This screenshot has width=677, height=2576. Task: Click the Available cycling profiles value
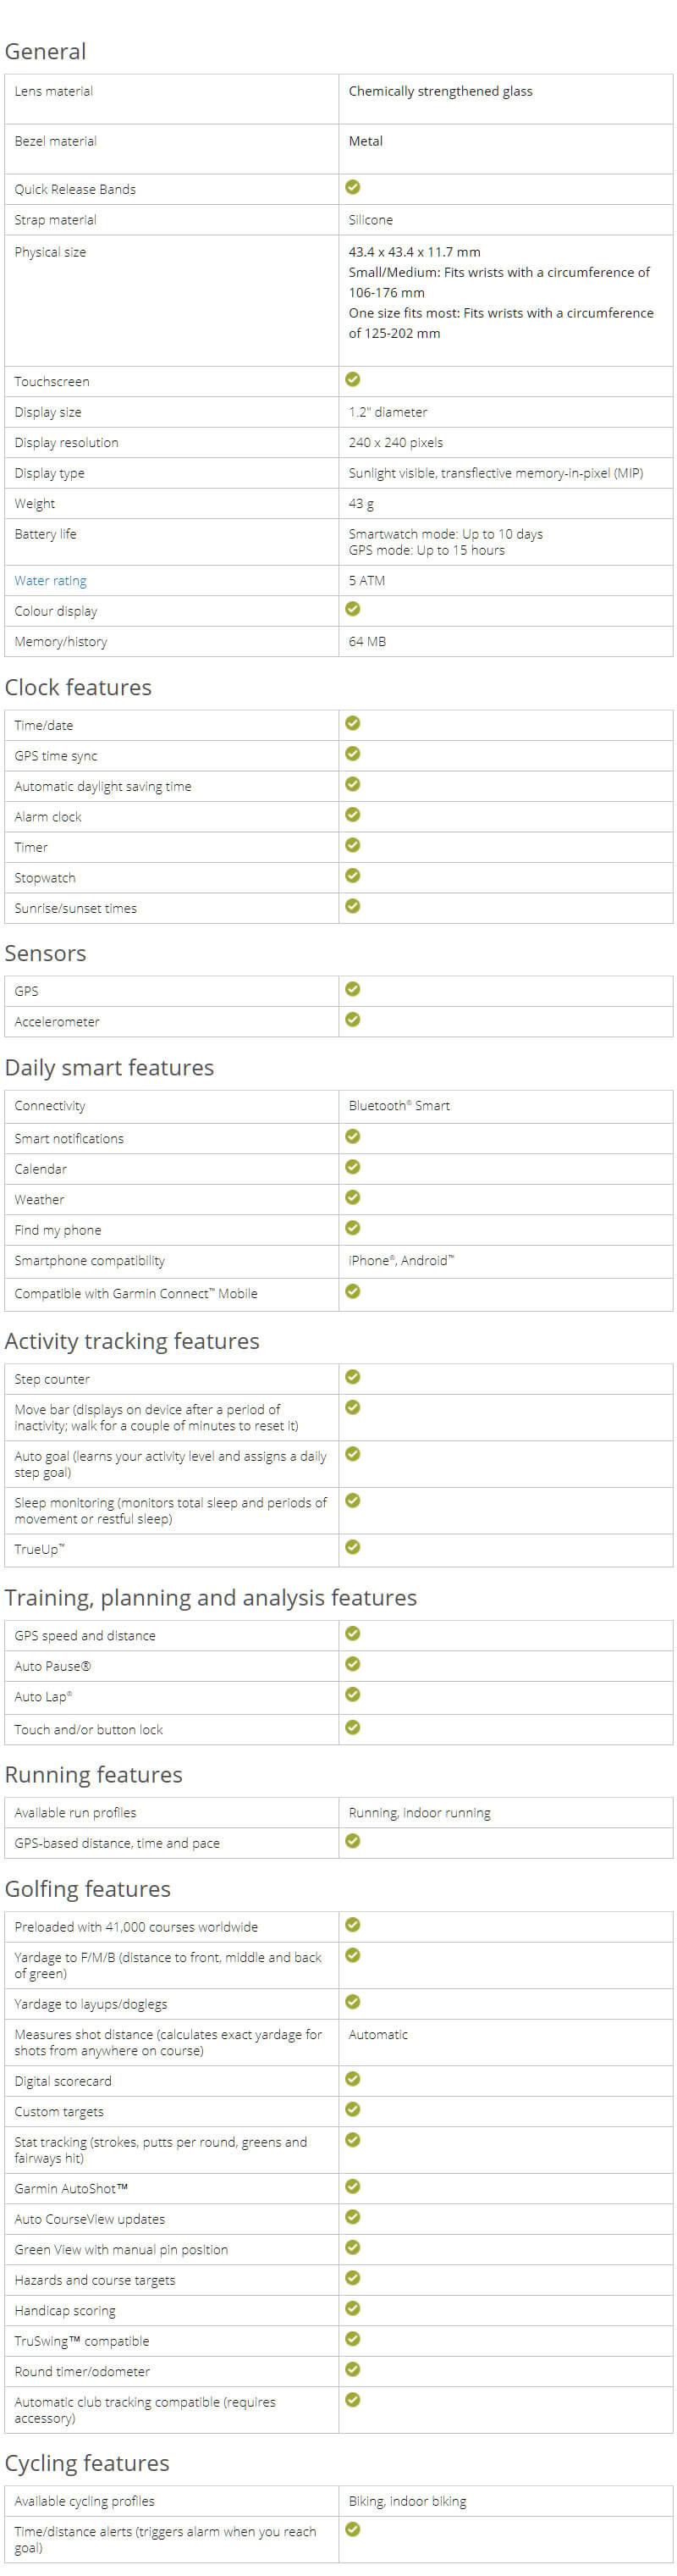(x=407, y=2501)
